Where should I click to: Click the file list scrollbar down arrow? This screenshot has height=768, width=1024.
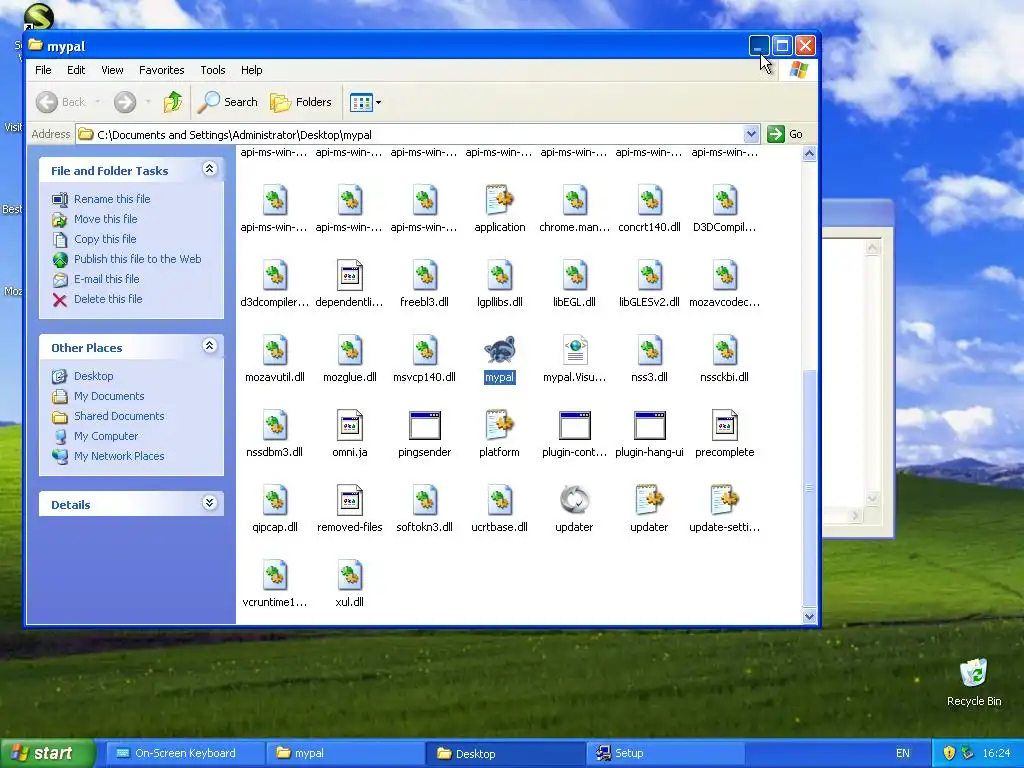(810, 616)
